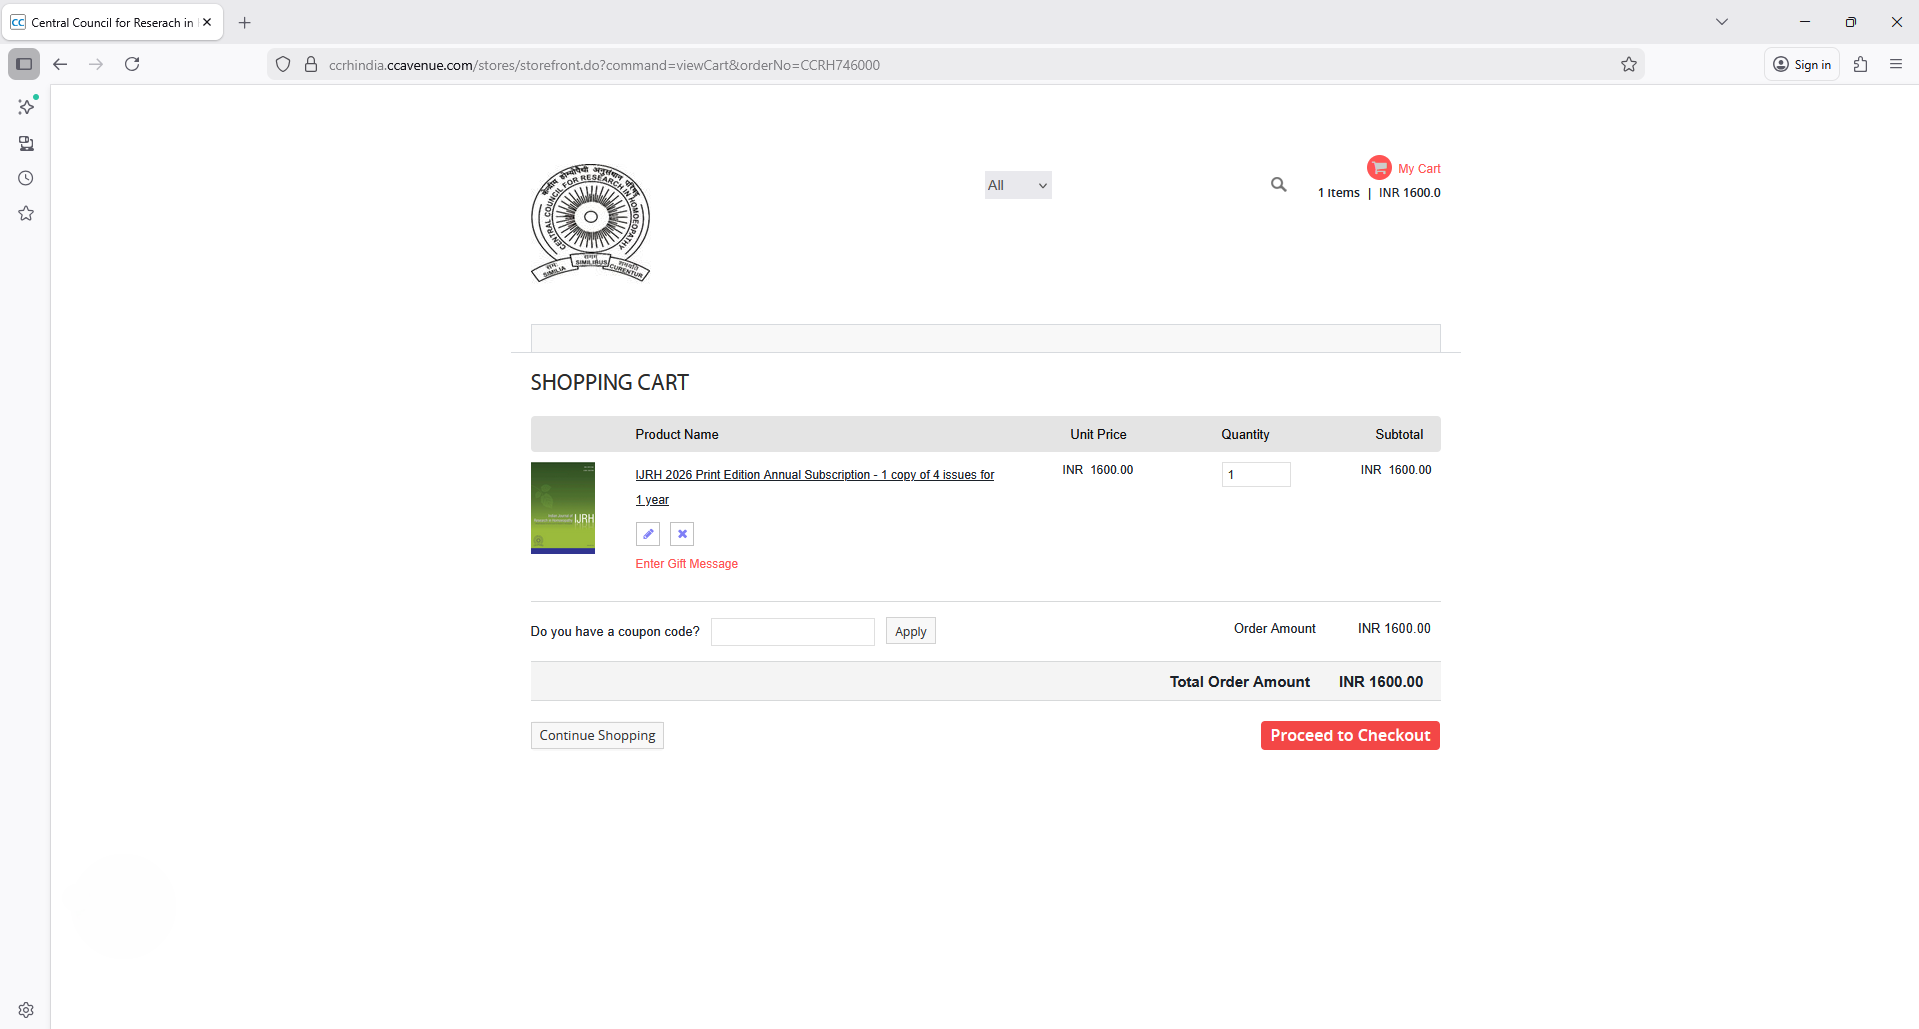Remove the IJRH subscription using the X icon
The image size is (1919, 1029).
[x=682, y=534]
